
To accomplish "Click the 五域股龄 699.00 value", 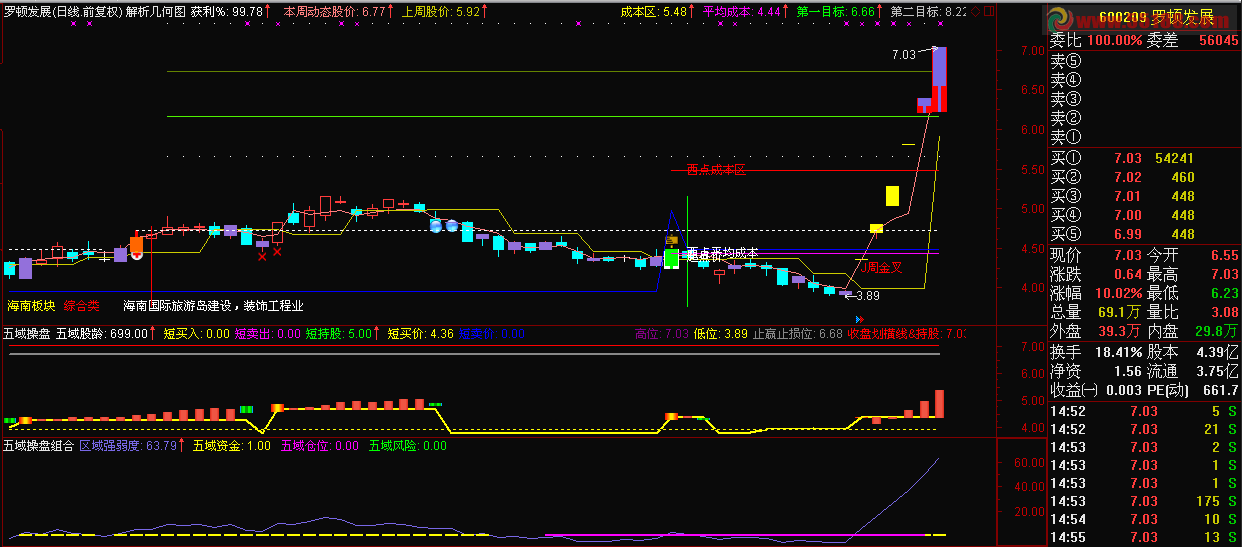I will coord(102,334).
